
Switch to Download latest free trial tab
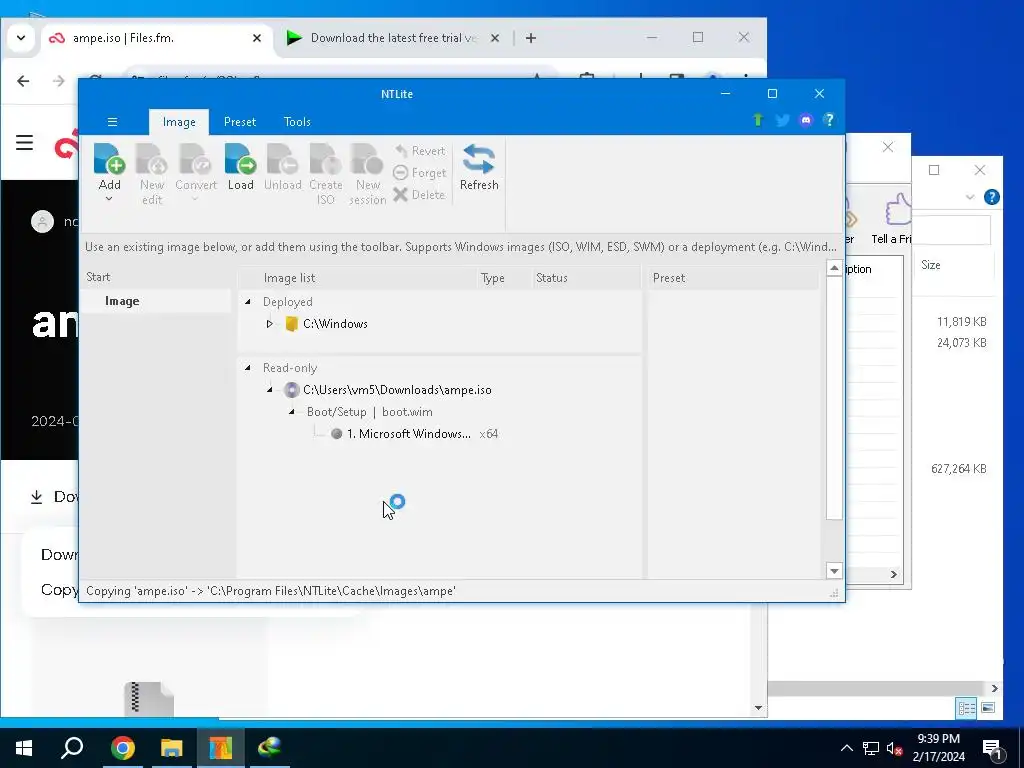[x=394, y=38]
